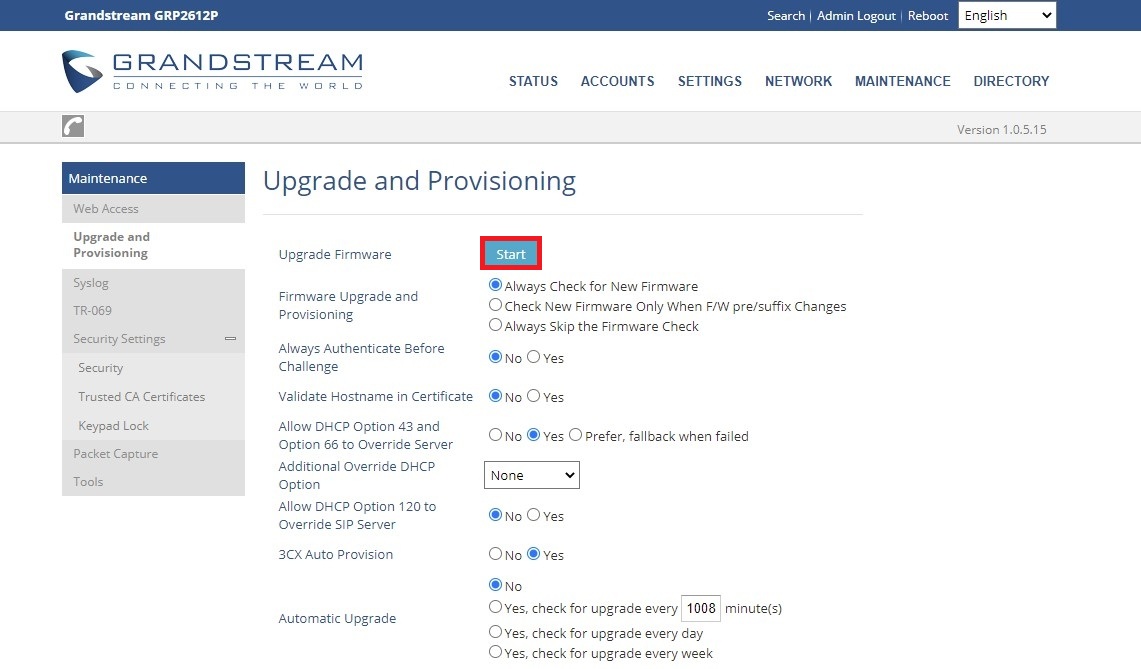Select Always Skip the Firmware Check
The width and height of the screenshot is (1141, 669).
(495, 325)
